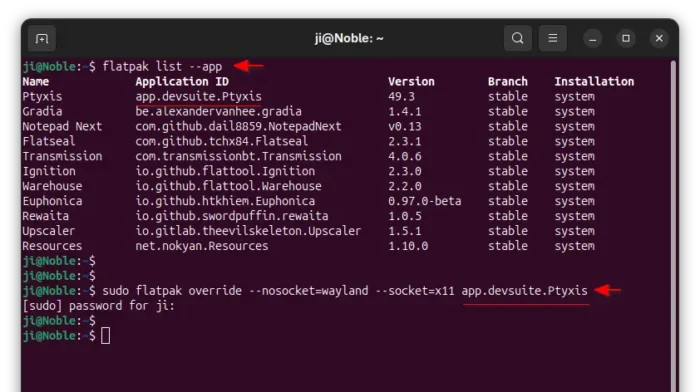Viewport: 700px width, 392px height.
Task: Click 'sudo flatpak override' command text
Action: [x=172, y=291]
